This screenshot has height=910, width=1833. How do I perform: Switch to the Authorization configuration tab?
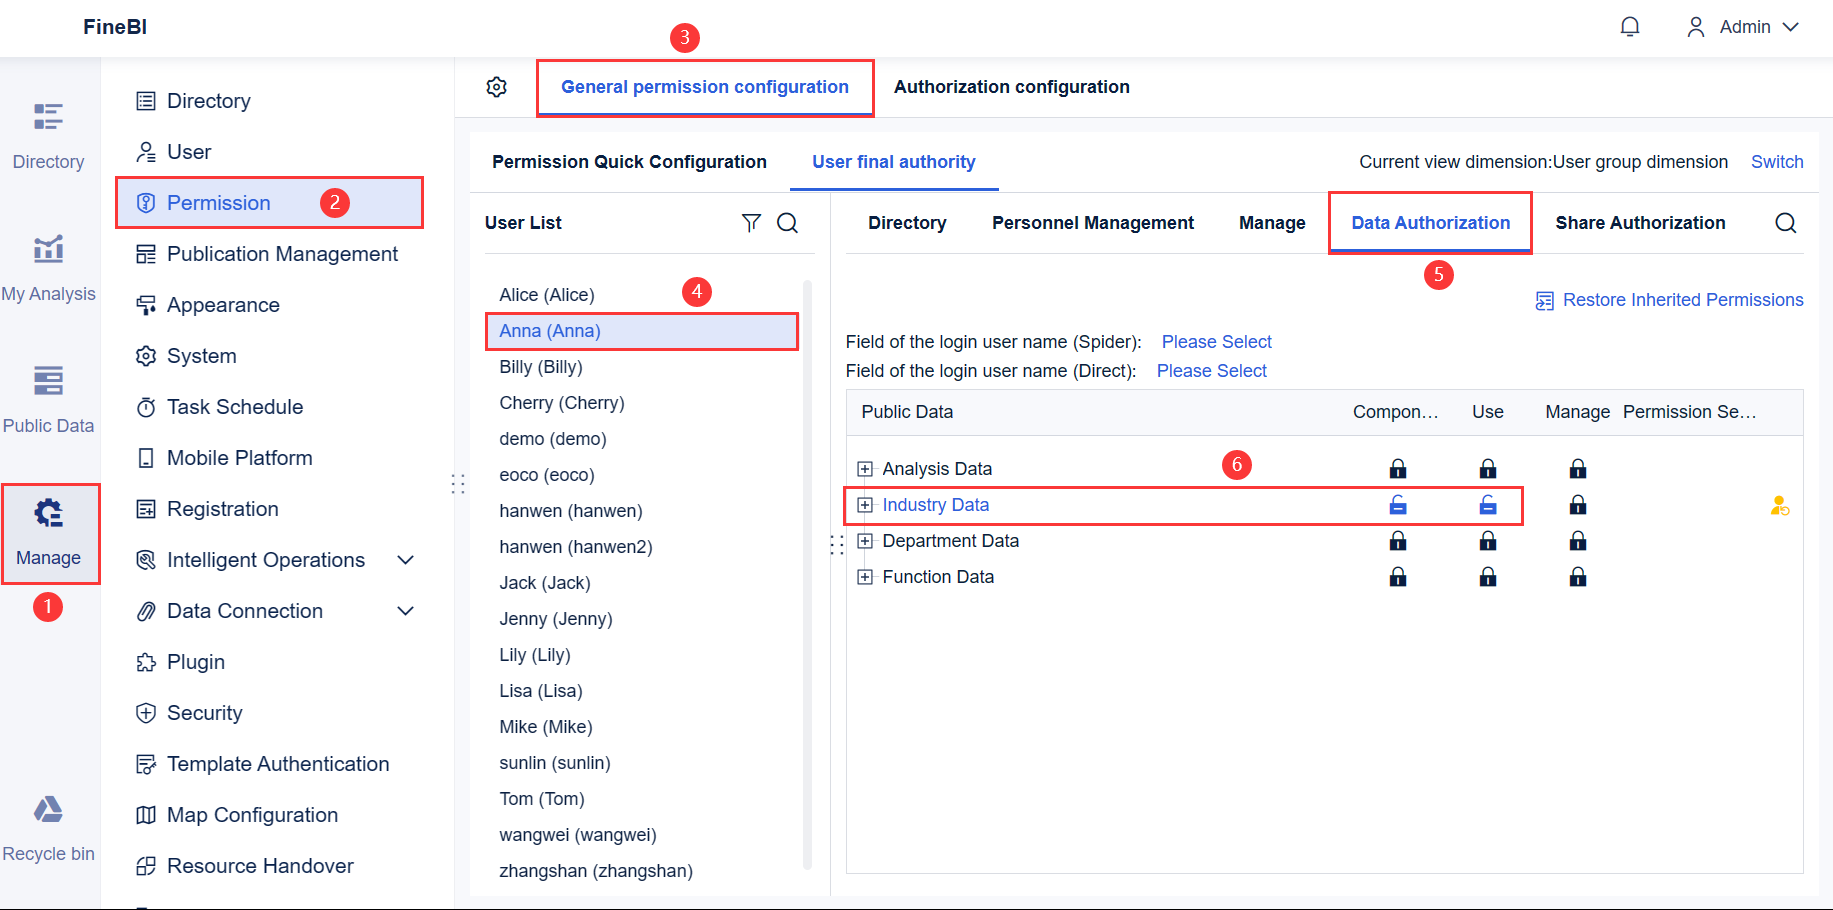point(1011,87)
